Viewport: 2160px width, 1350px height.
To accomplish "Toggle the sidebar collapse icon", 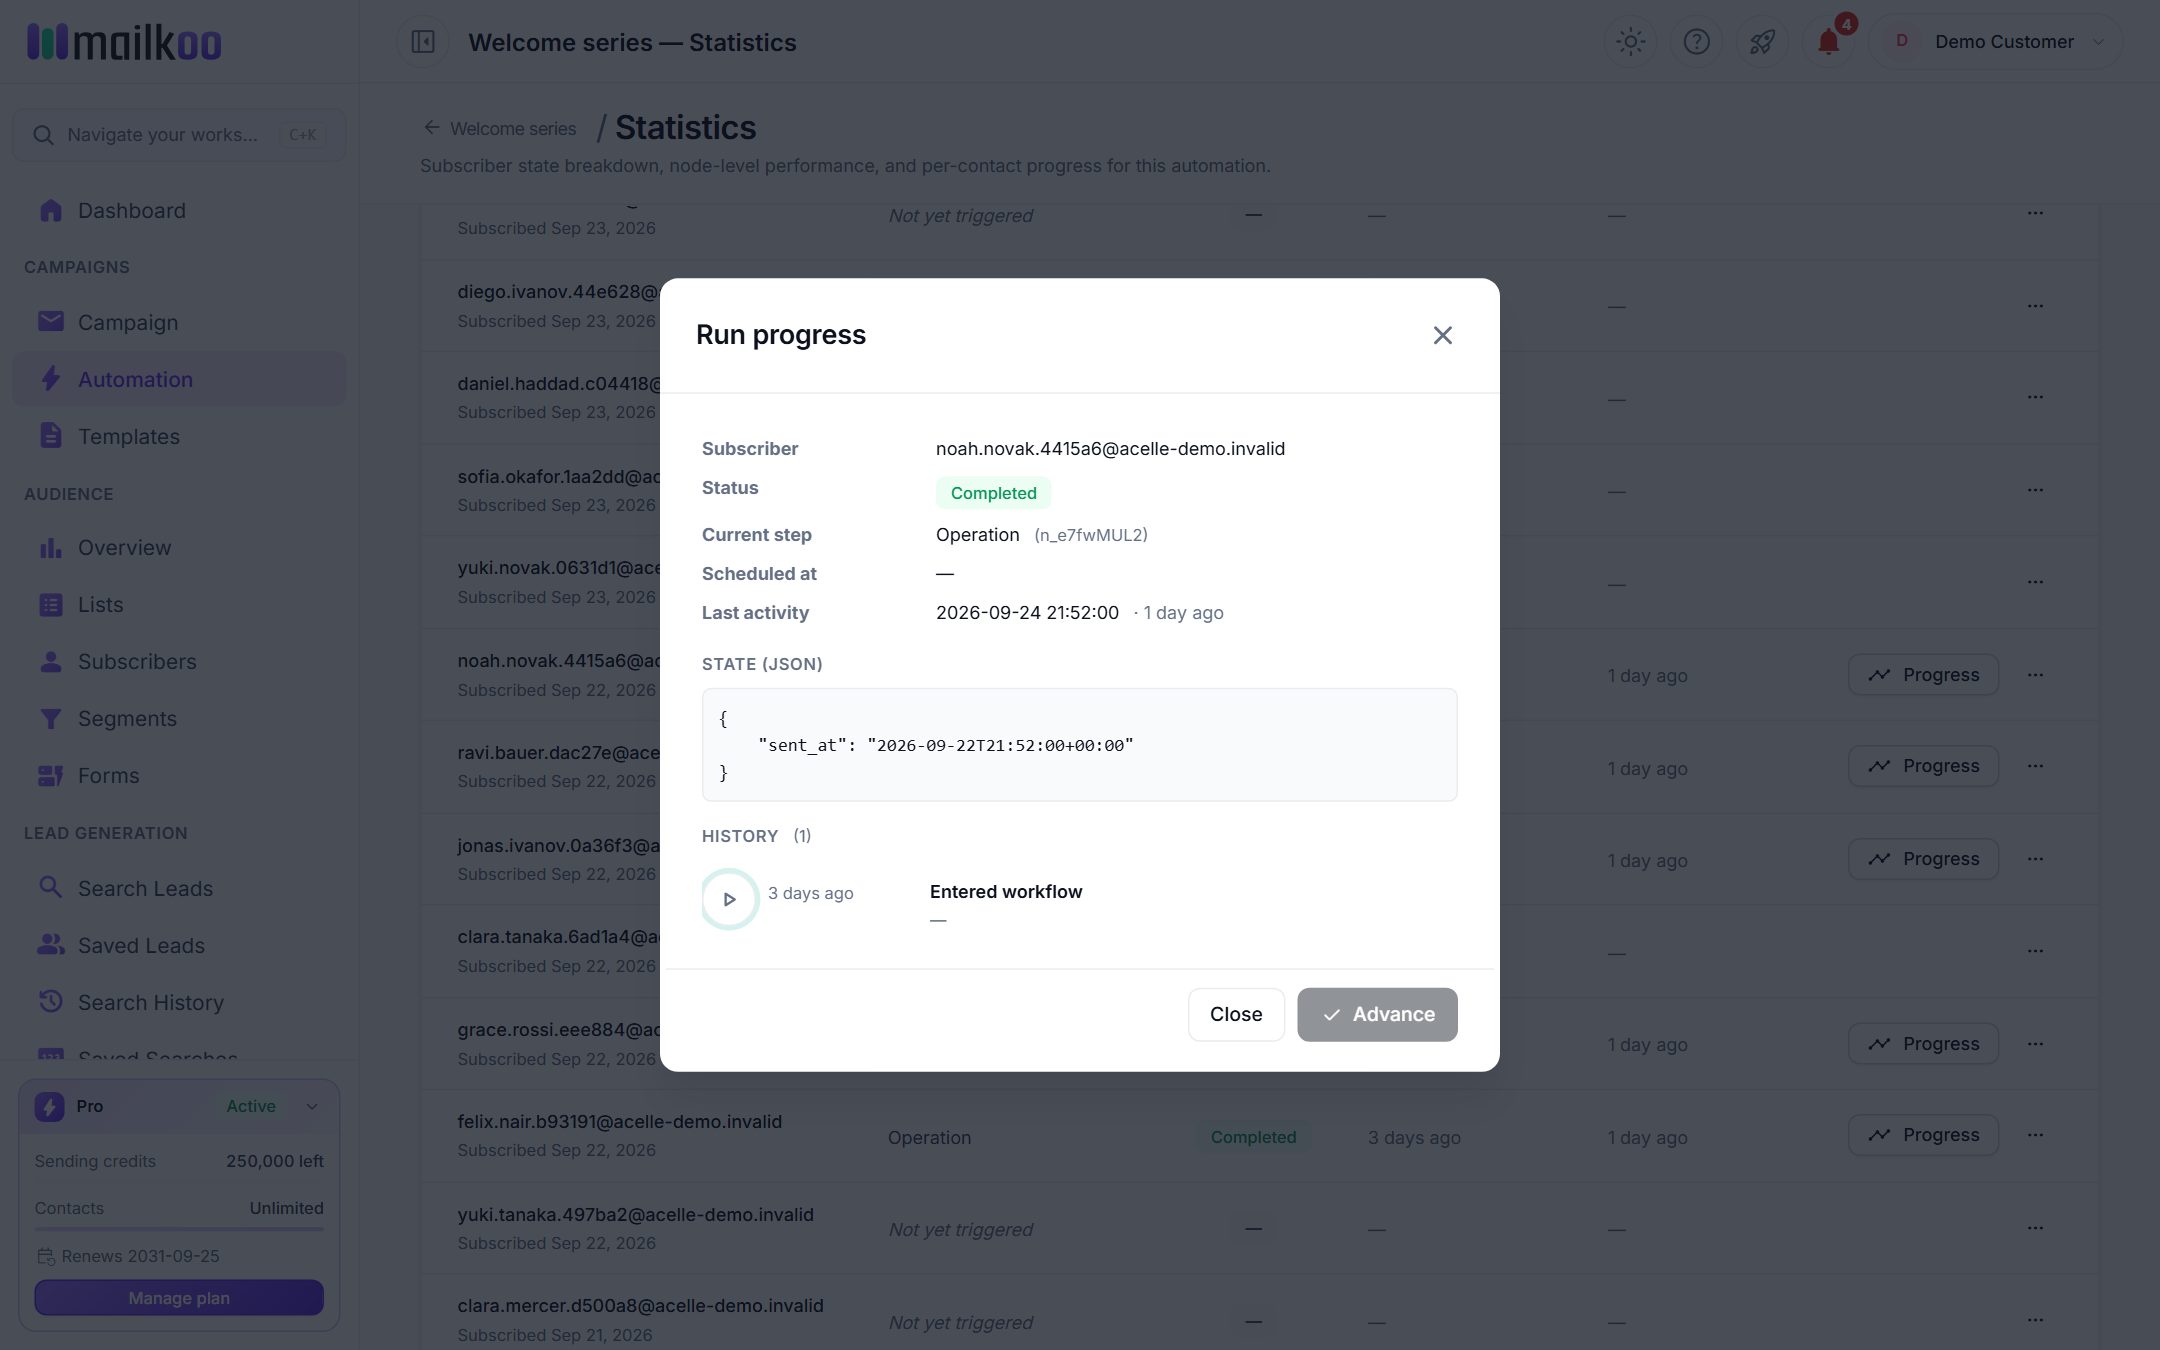I will (423, 41).
